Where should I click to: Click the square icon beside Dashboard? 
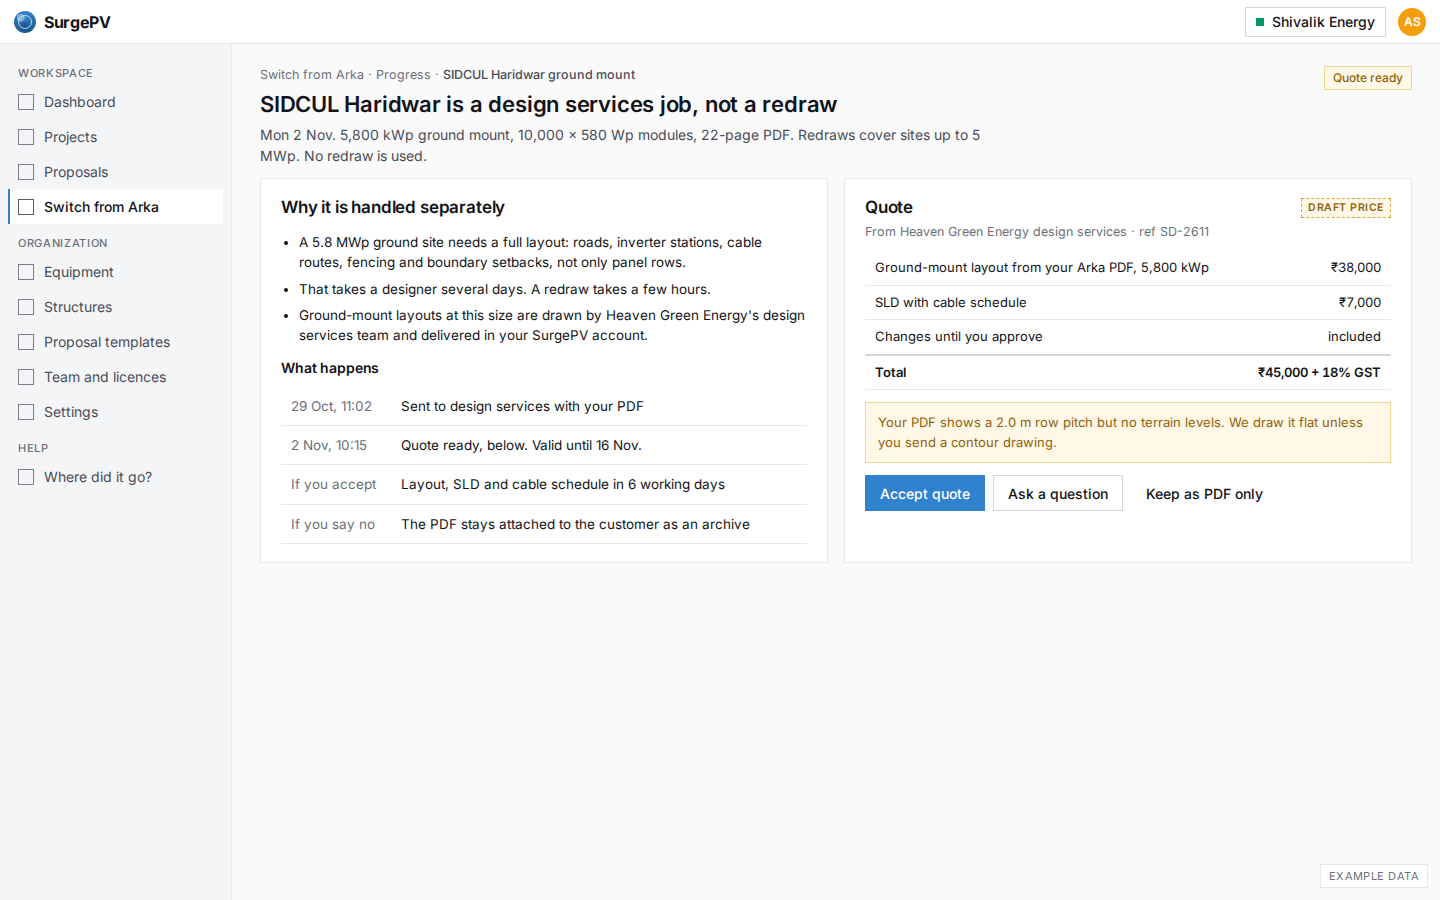click(26, 102)
